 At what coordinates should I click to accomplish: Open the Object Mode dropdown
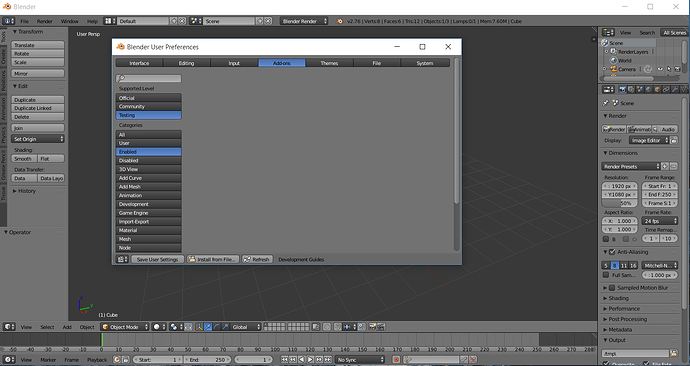(125, 327)
